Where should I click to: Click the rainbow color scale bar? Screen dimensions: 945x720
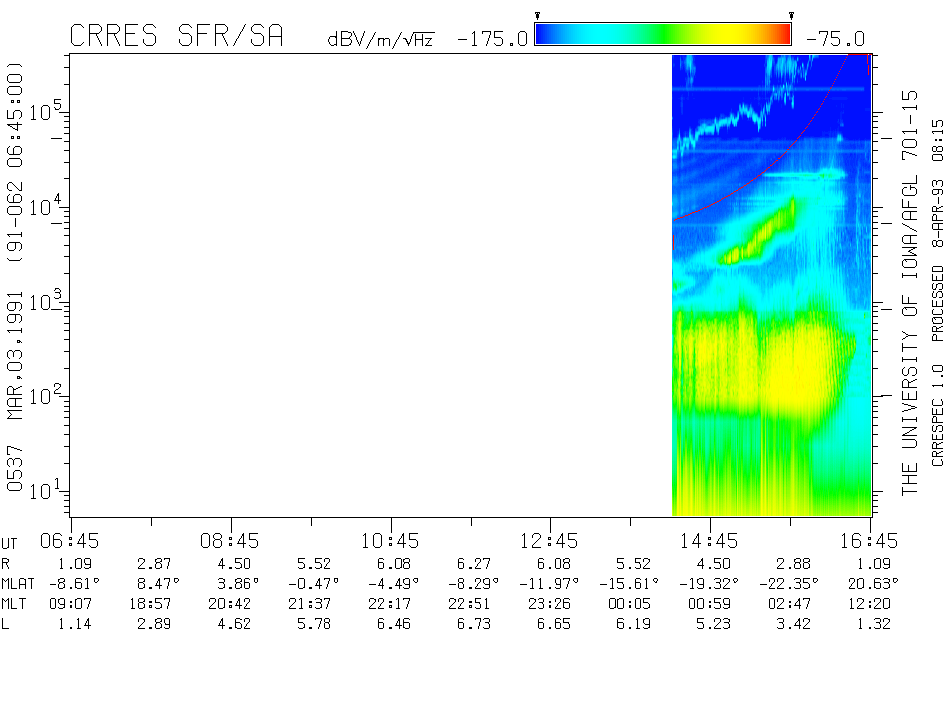click(663, 34)
